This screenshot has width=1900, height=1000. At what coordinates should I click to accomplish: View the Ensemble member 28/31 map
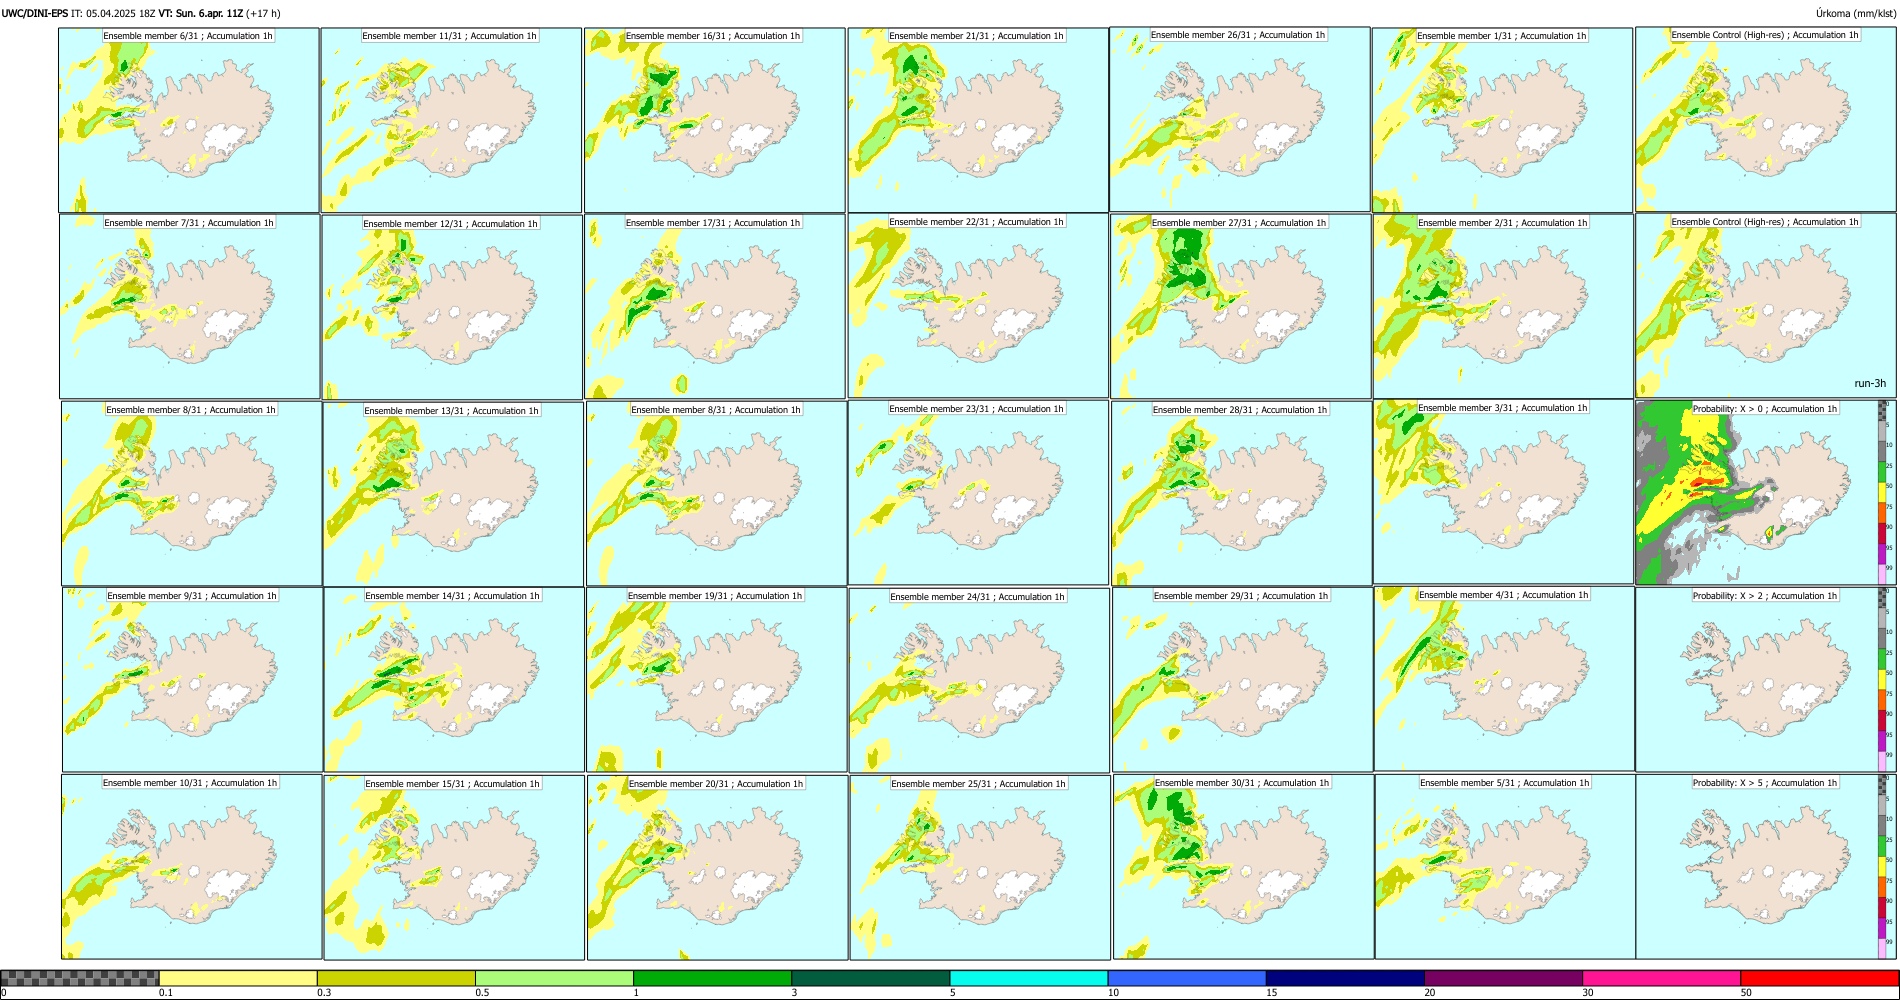point(1242,494)
